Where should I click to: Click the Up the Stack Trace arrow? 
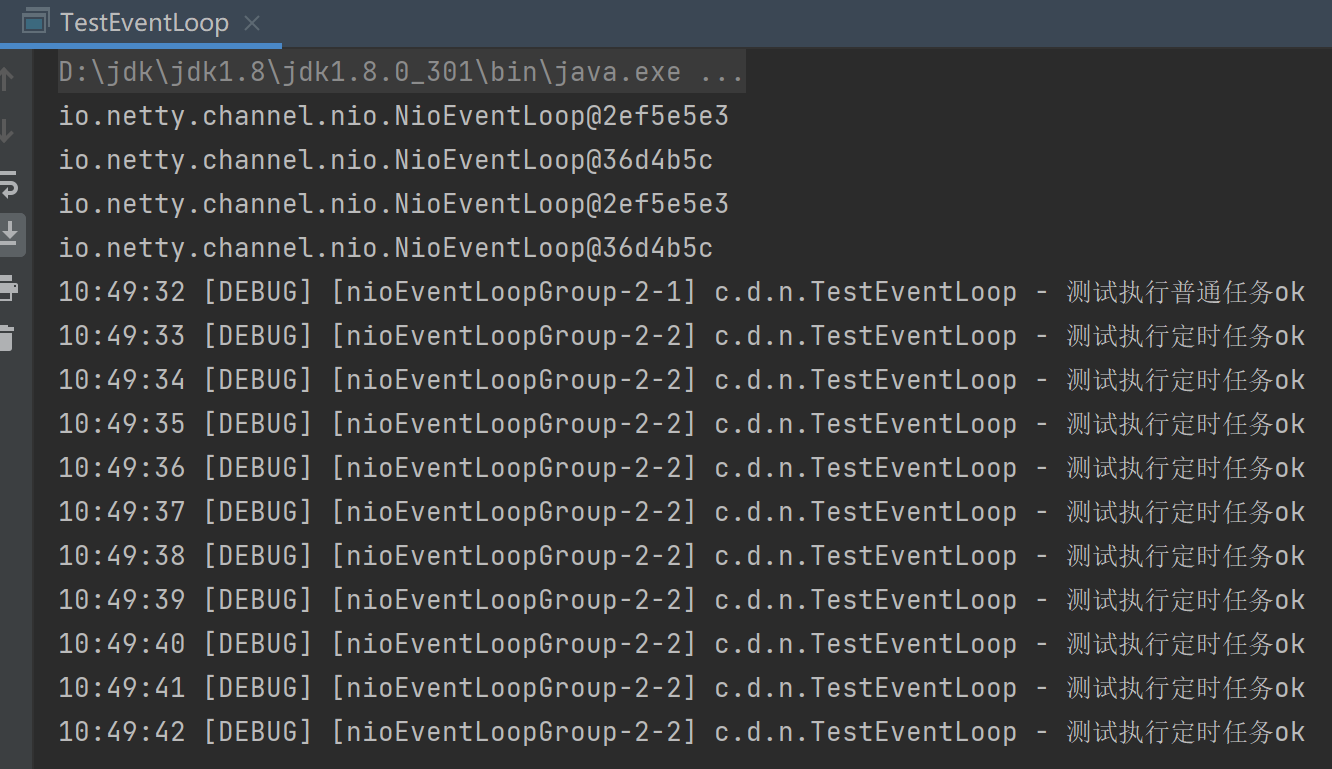point(8,79)
